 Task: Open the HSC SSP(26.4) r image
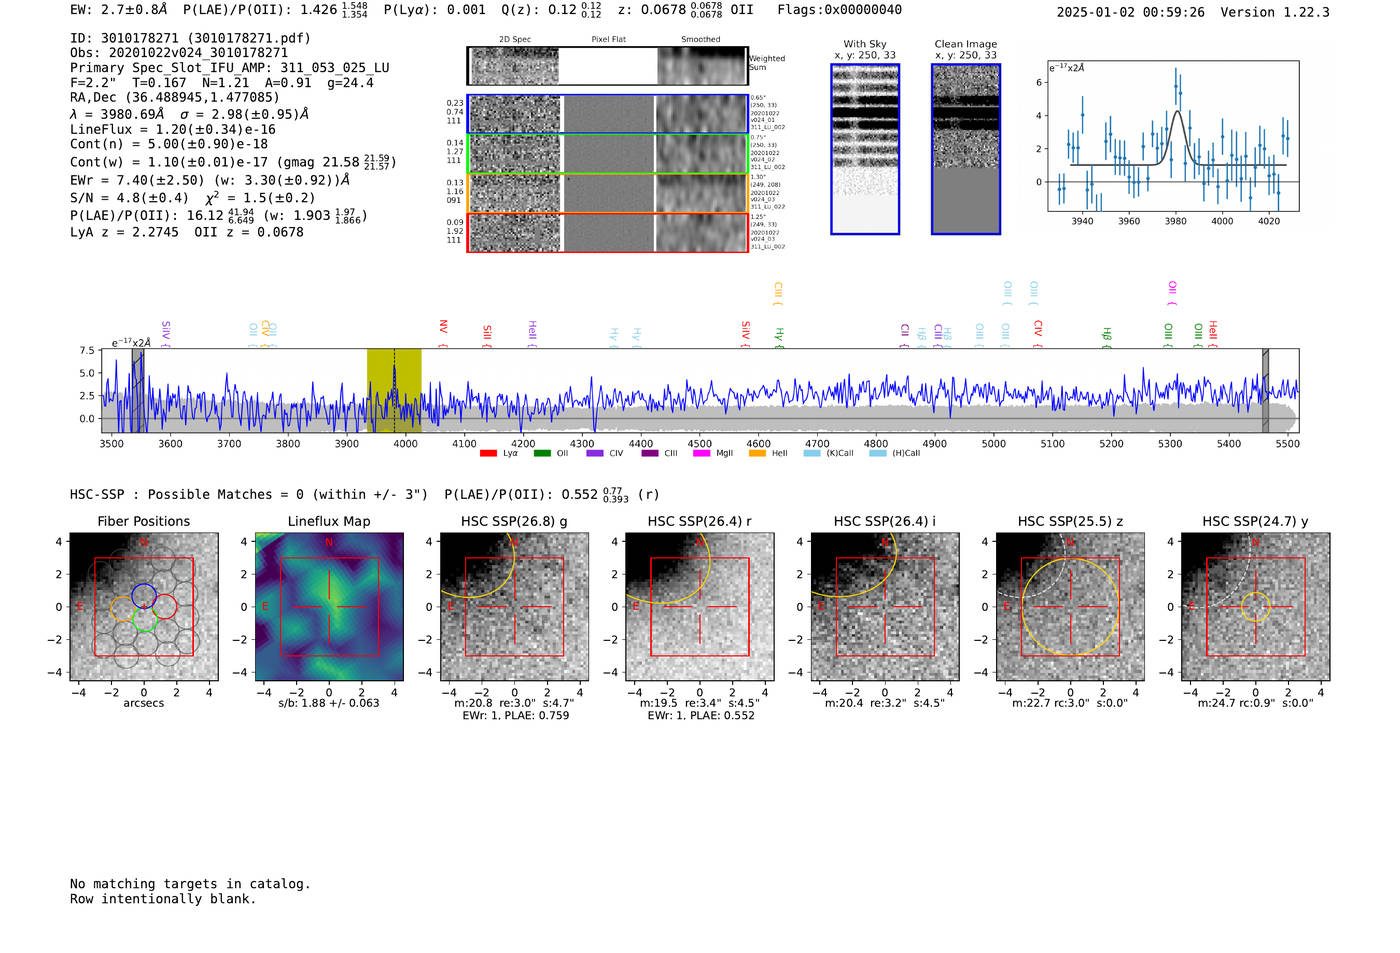[x=700, y=607]
